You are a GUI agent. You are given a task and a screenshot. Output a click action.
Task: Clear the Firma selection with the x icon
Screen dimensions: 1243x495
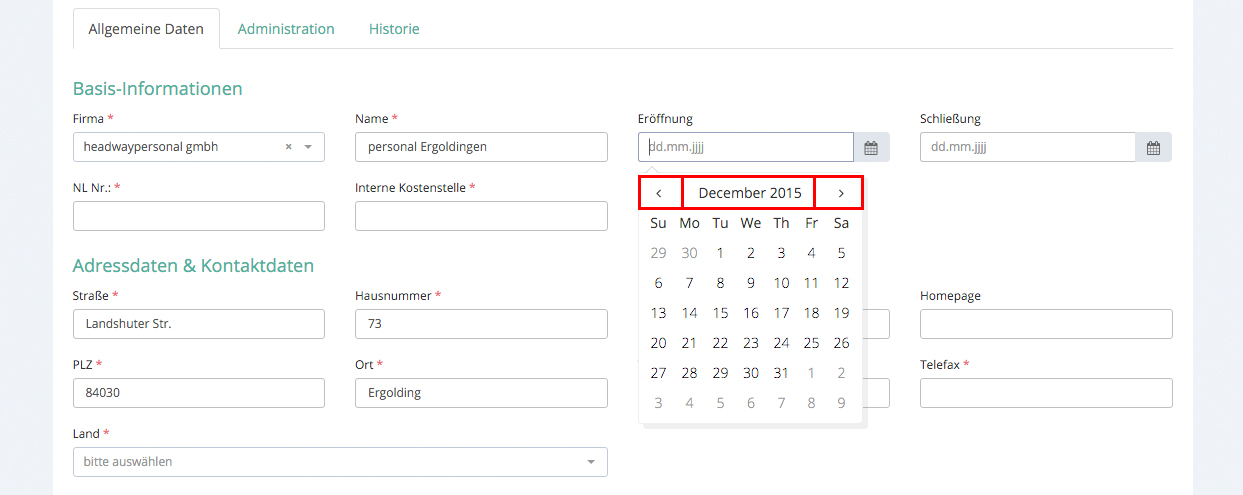click(288, 147)
